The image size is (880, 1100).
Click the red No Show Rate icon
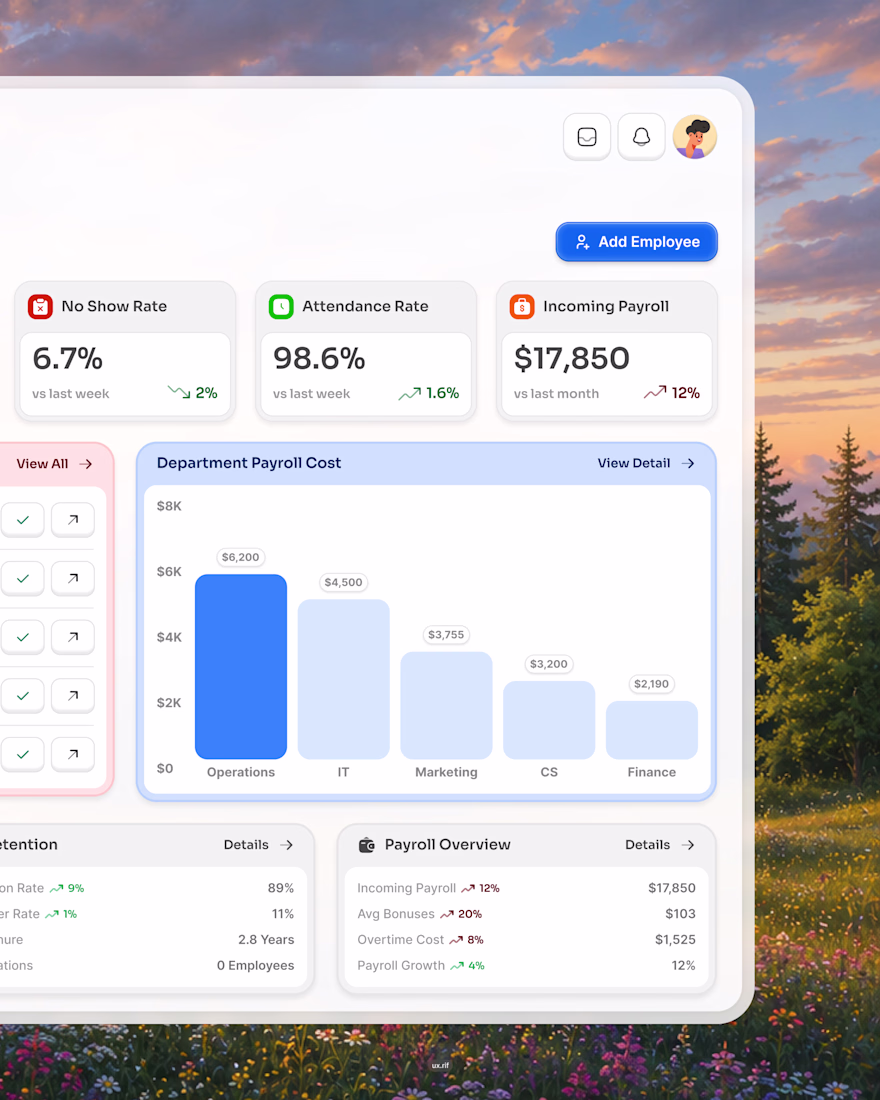(40, 307)
